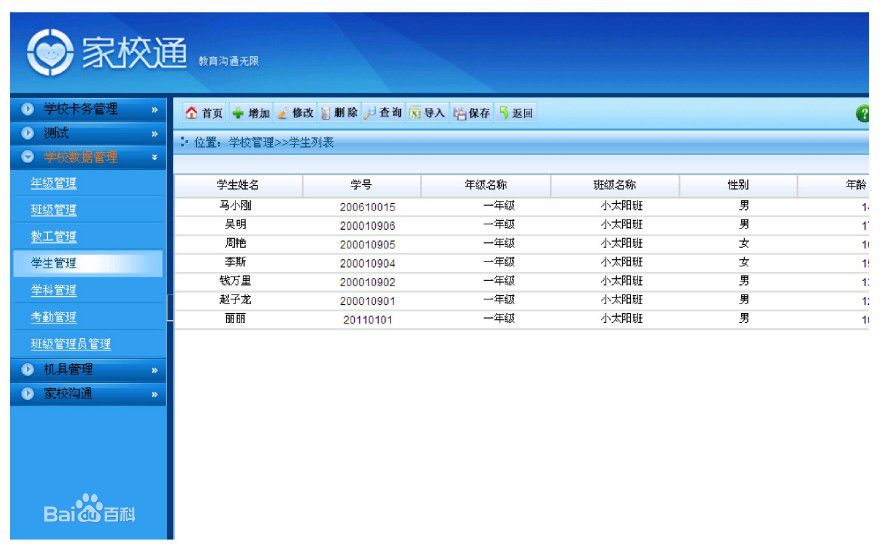This screenshot has height=550, width=896.
Task: Click the round icon beside 家校沟通
Action: click(x=27, y=393)
